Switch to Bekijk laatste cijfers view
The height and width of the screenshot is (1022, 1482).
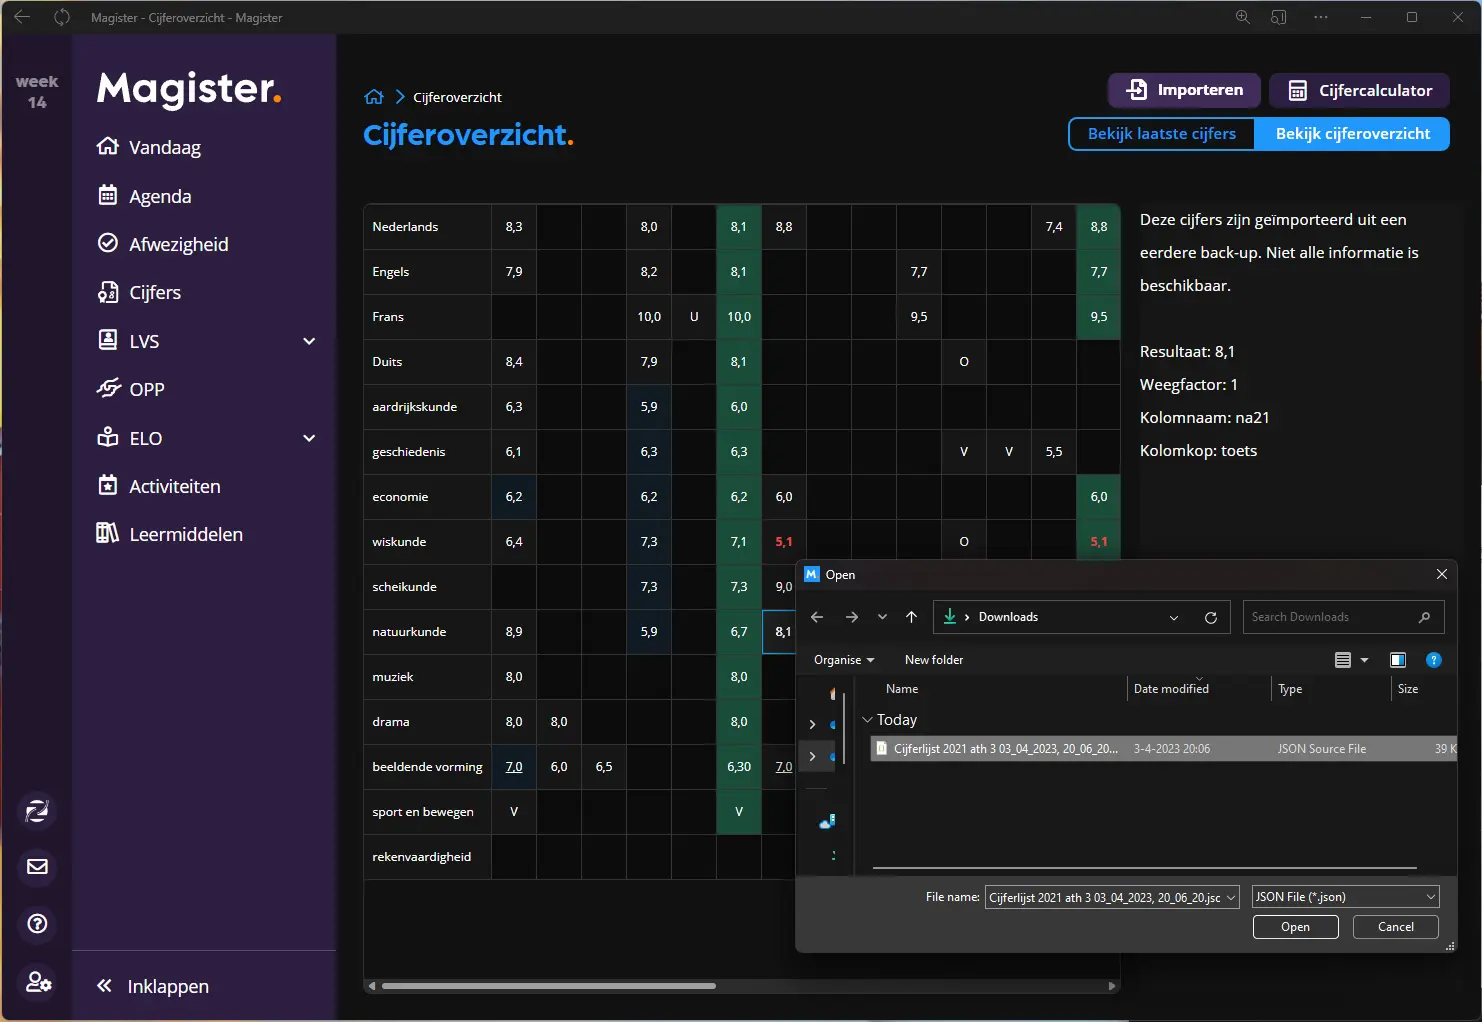click(x=1161, y=134)
